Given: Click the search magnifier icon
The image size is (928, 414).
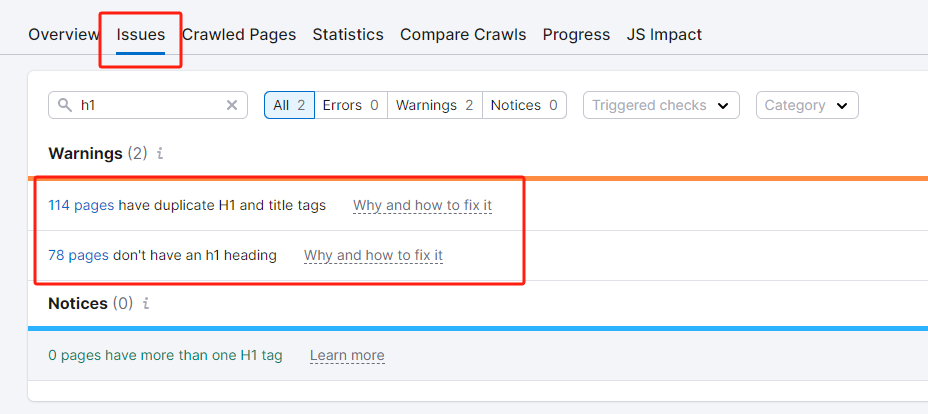Looking at the screenshot, I should click(65, 105).
